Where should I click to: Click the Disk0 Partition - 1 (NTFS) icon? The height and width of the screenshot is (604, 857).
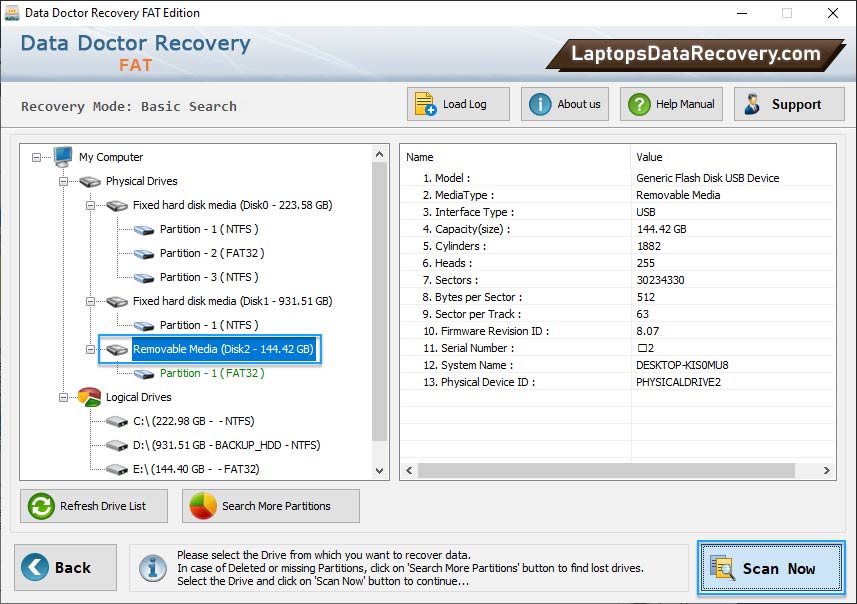coord(144,230)
